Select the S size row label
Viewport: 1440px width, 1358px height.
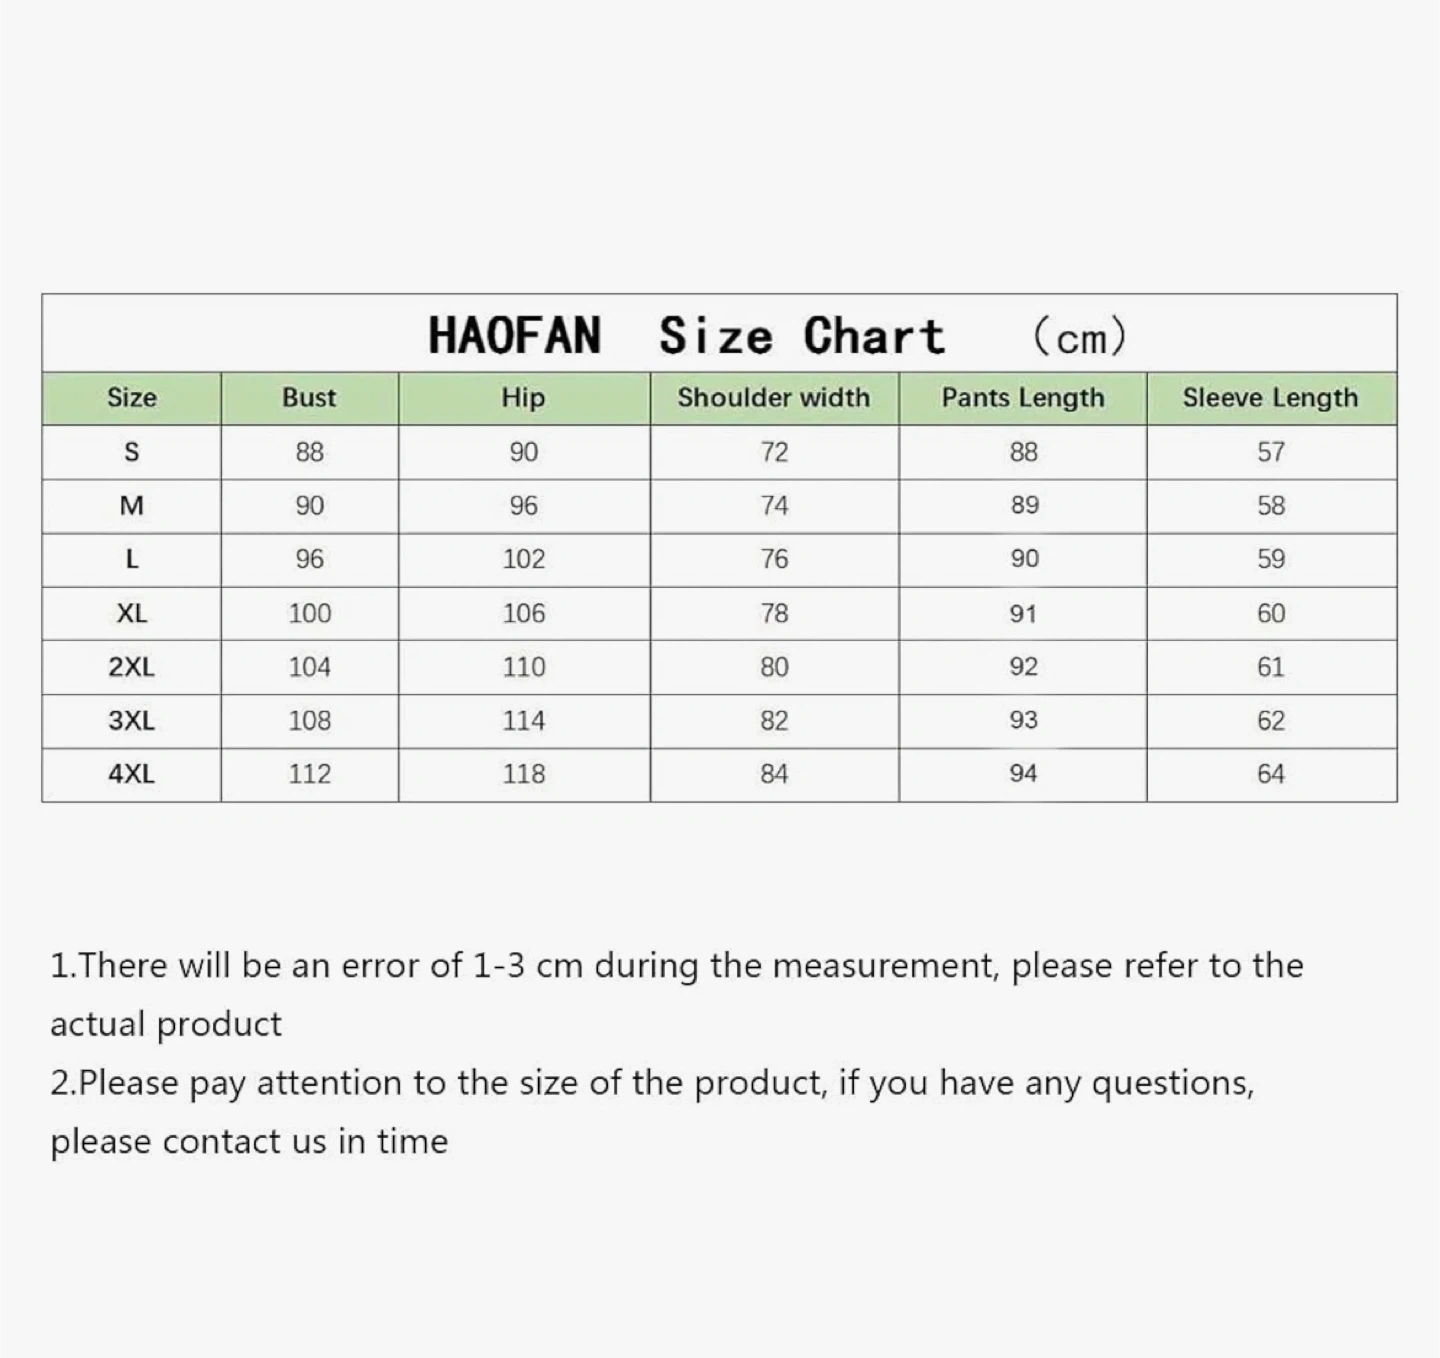pos(132,452)
